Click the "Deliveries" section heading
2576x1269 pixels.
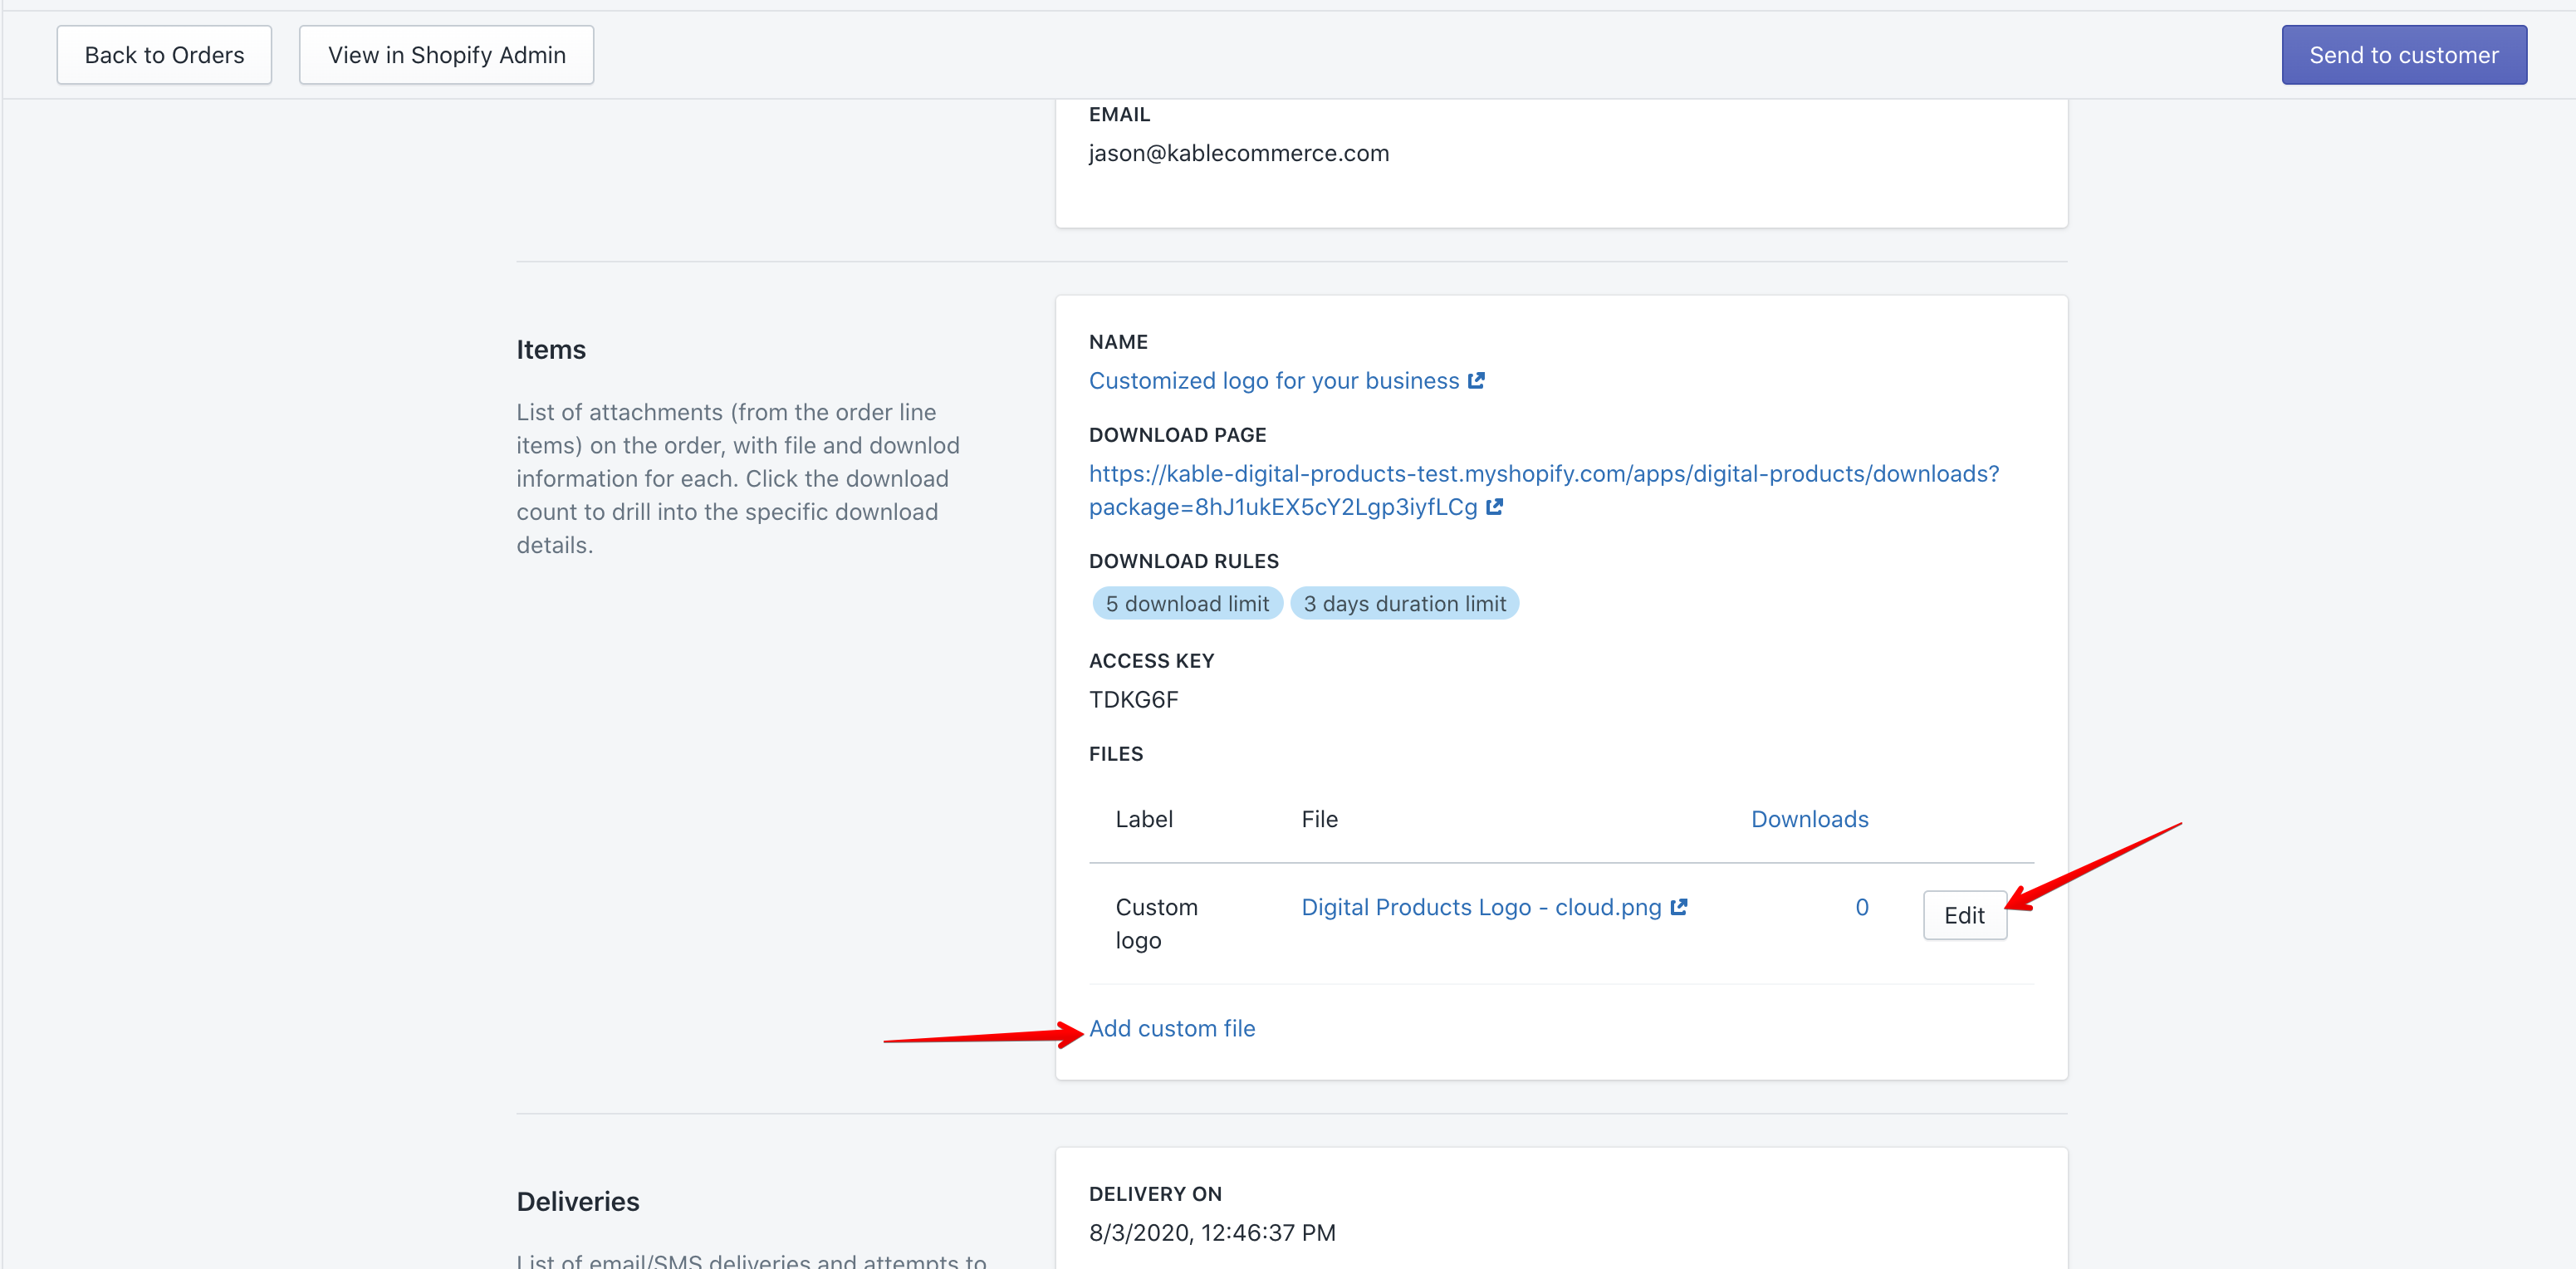click(577, 1200)
